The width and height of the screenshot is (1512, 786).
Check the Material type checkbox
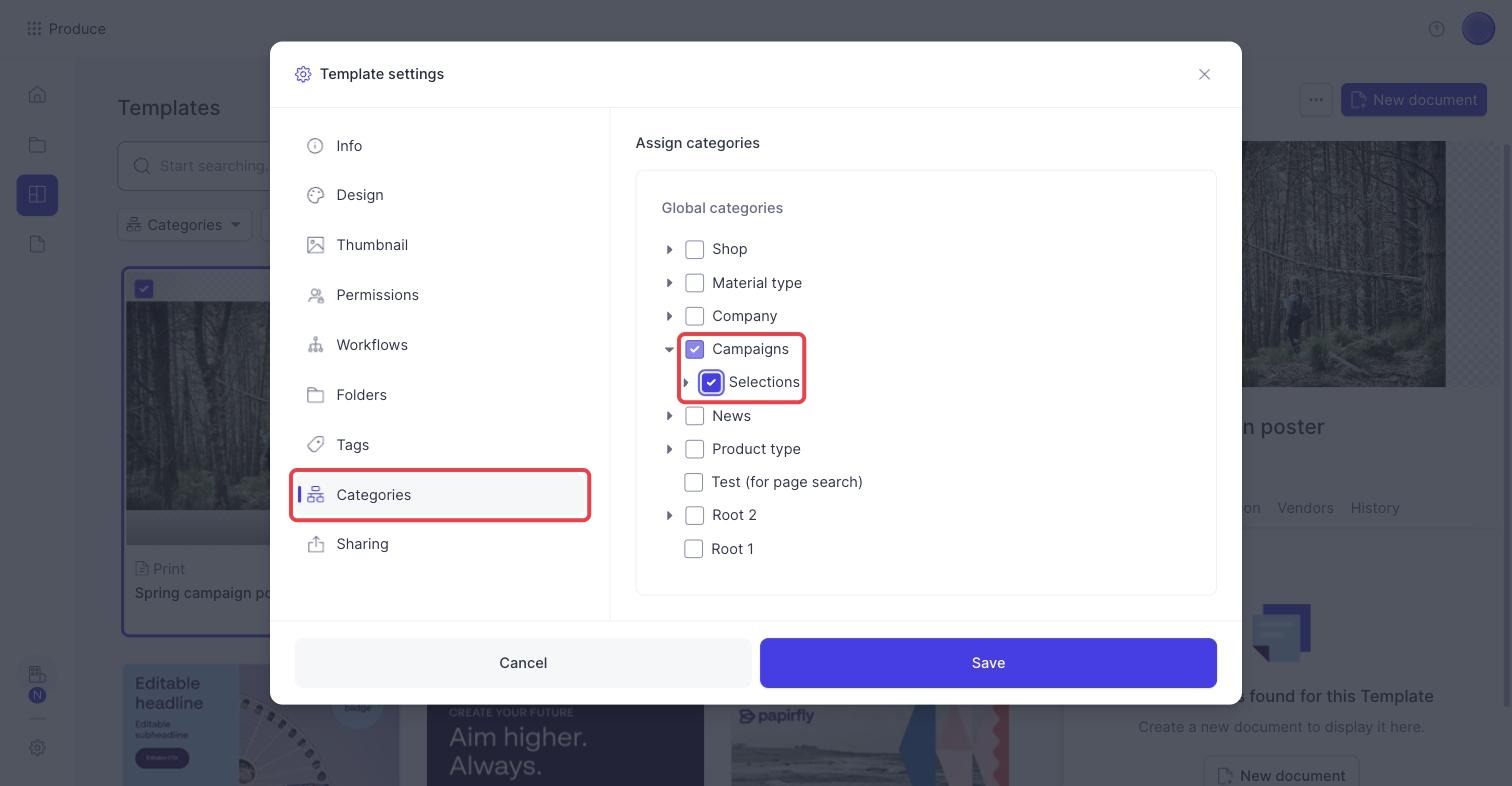click(x=694, y=283)
